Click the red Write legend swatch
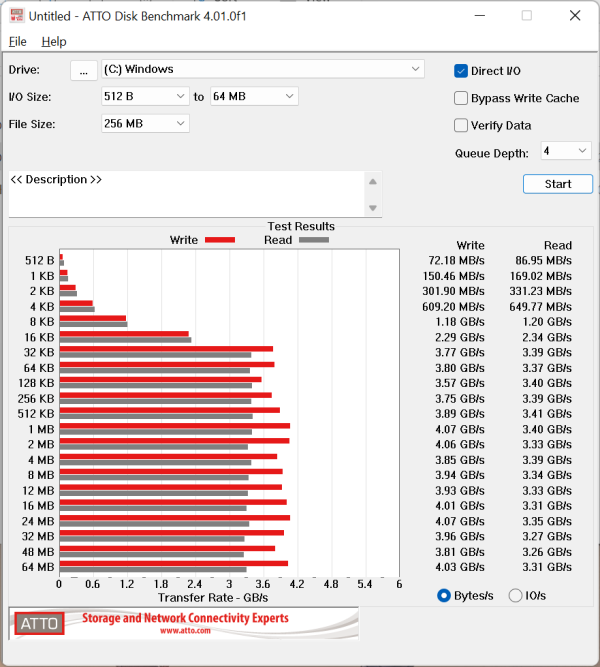Viewport: 600px width, 667px height. coord(220,240)
